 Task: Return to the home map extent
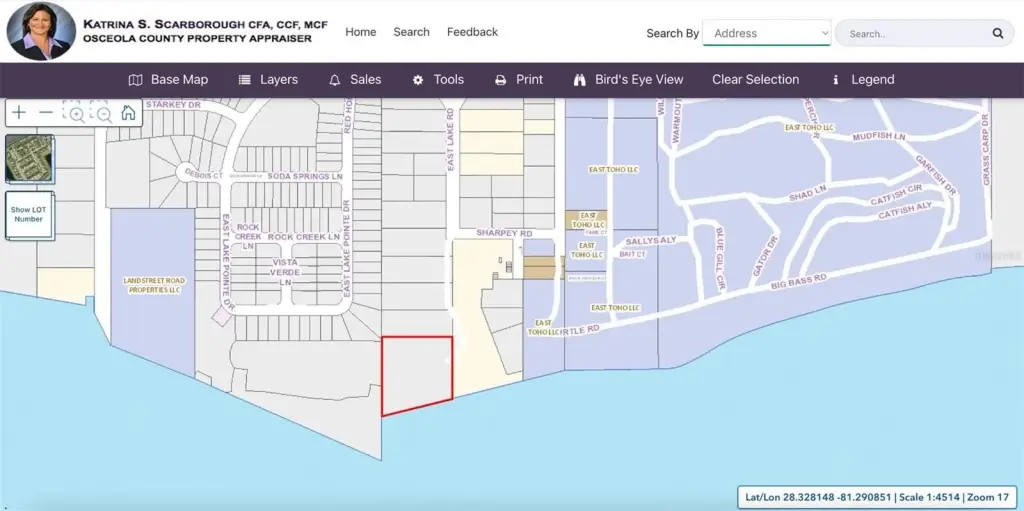pos(129,112)
